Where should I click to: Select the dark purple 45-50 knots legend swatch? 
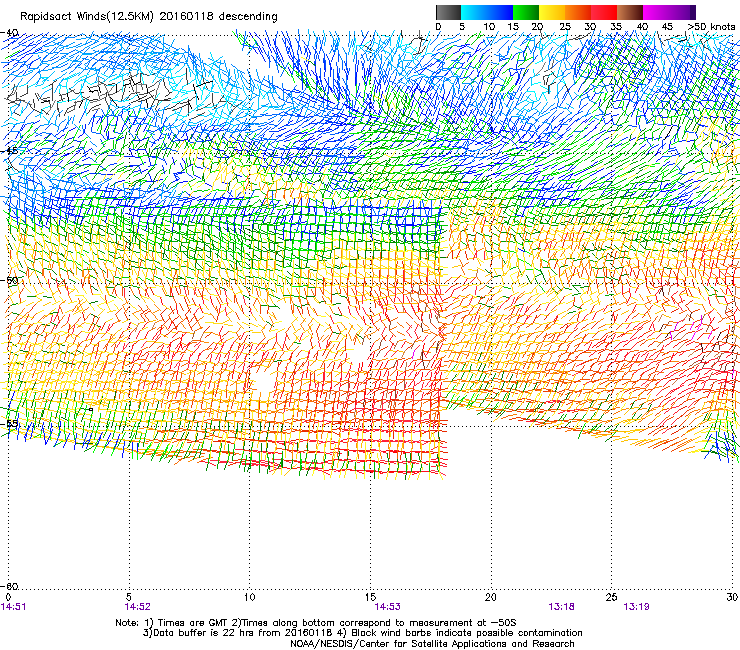click(682, 12)
